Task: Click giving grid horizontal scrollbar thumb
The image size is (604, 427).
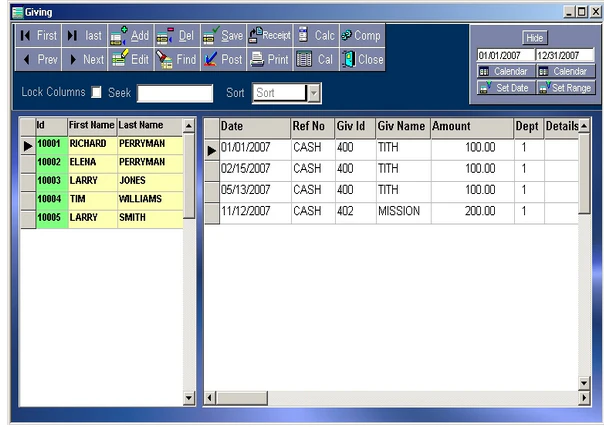Action: [242, 398]
